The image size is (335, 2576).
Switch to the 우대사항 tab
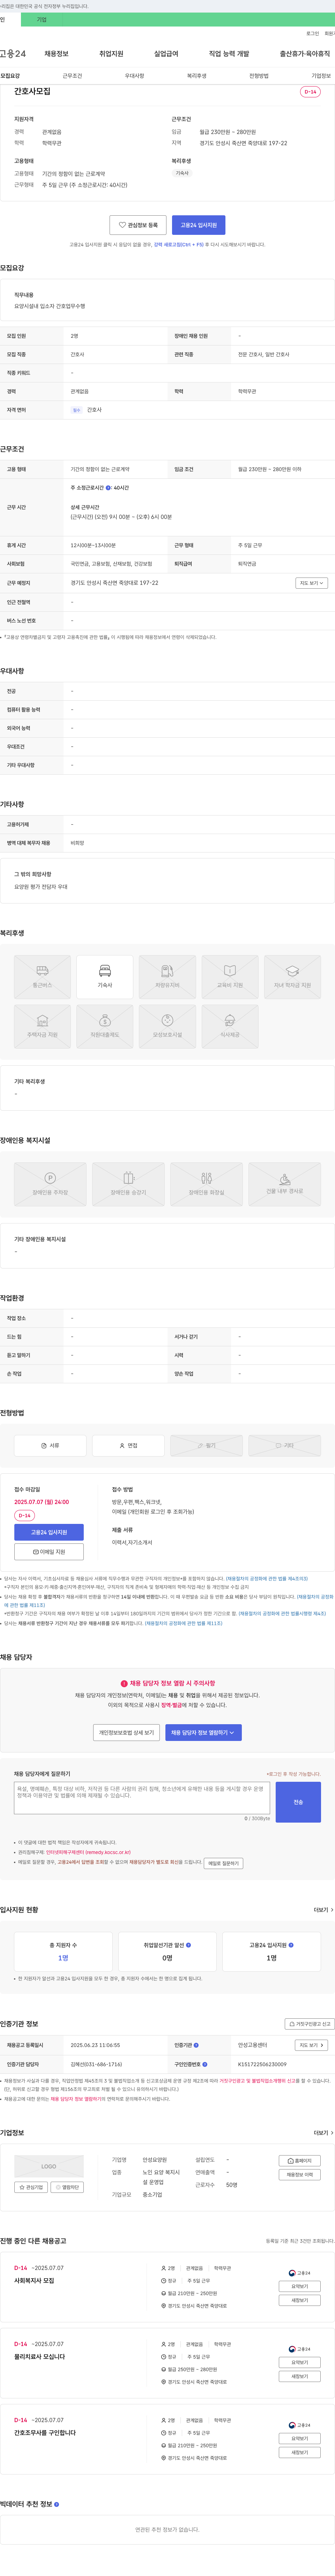tap(134, 76)
